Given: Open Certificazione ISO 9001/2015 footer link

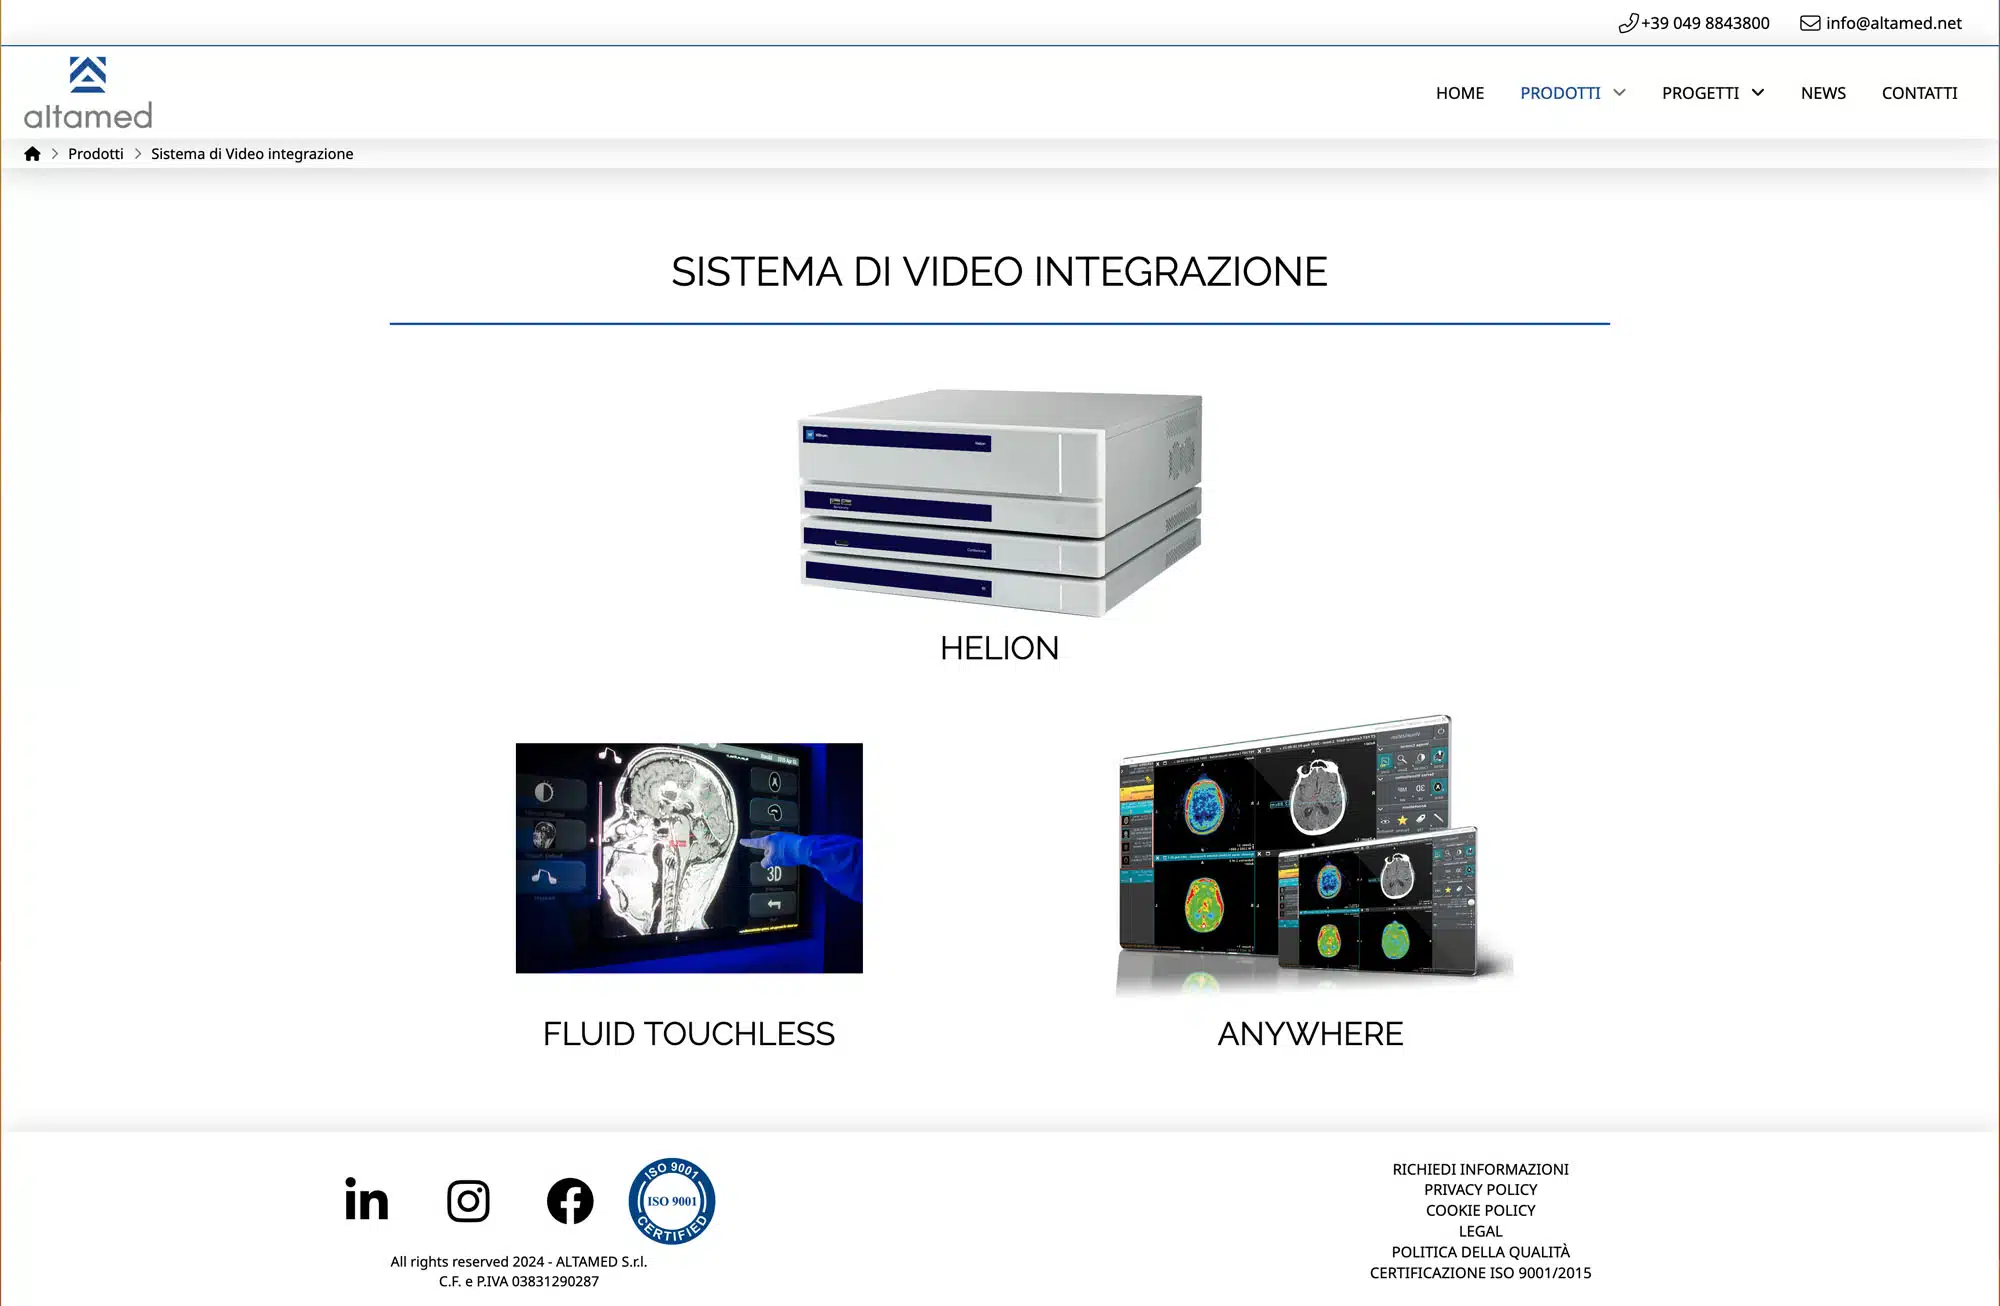Looking at the screenshot, I should tap(1480, 1273).
